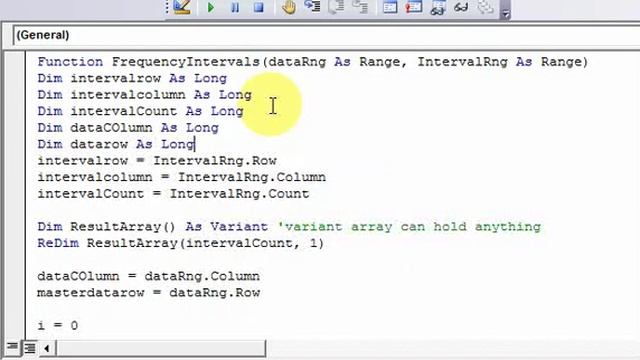Viewport: 640px width, 360px height.
Task: Click the 'Dim ResultArray() As Variant' statement
Action: [153, 227]
